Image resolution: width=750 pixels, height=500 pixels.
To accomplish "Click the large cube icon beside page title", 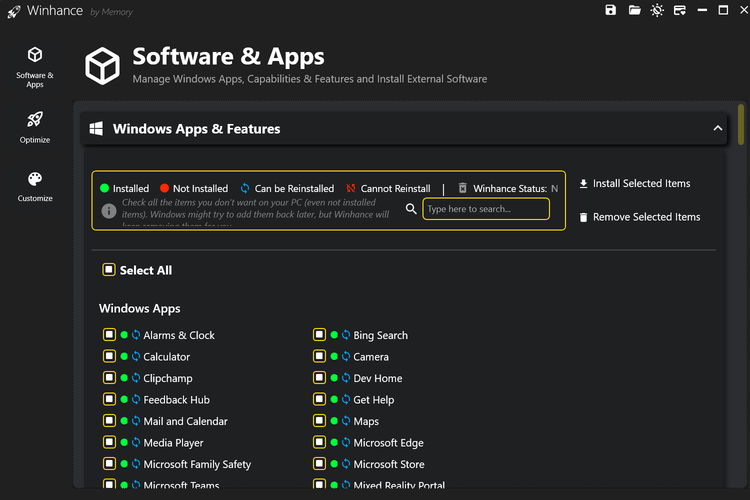I will pyautogui.click(x=102, y=66).
